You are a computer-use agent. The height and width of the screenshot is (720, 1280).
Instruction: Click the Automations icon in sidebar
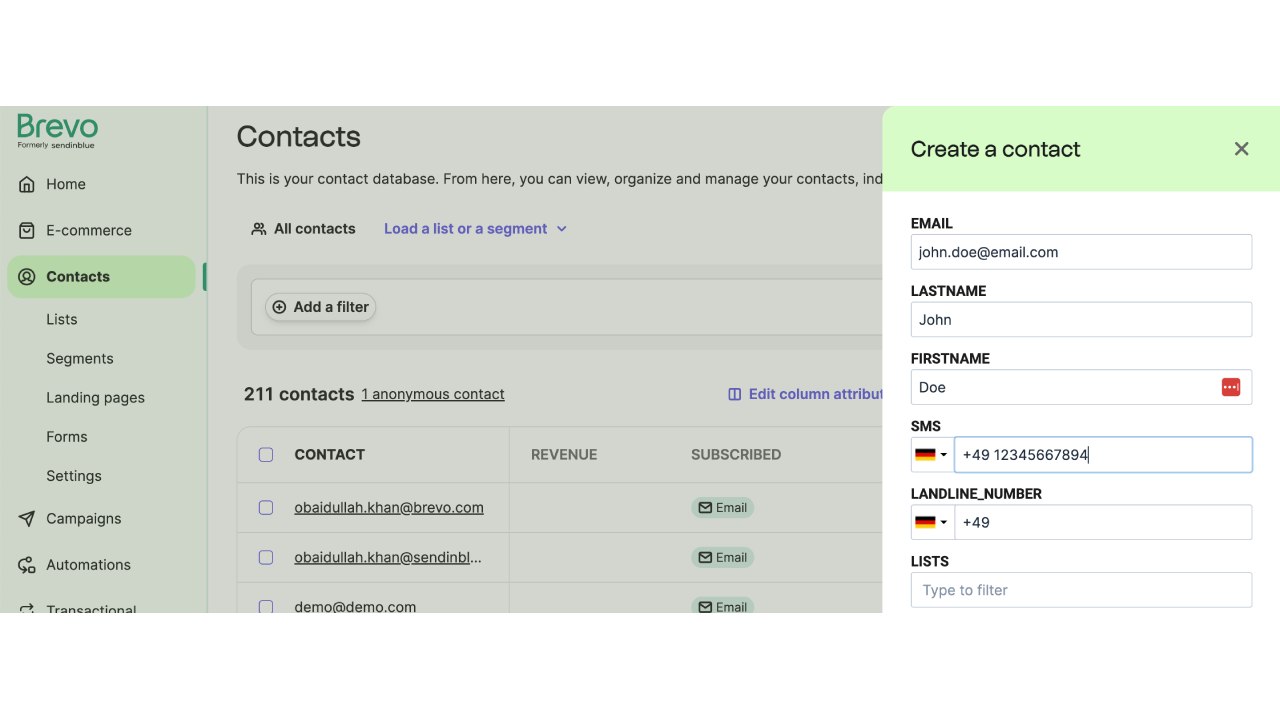(x=27, y=565)
